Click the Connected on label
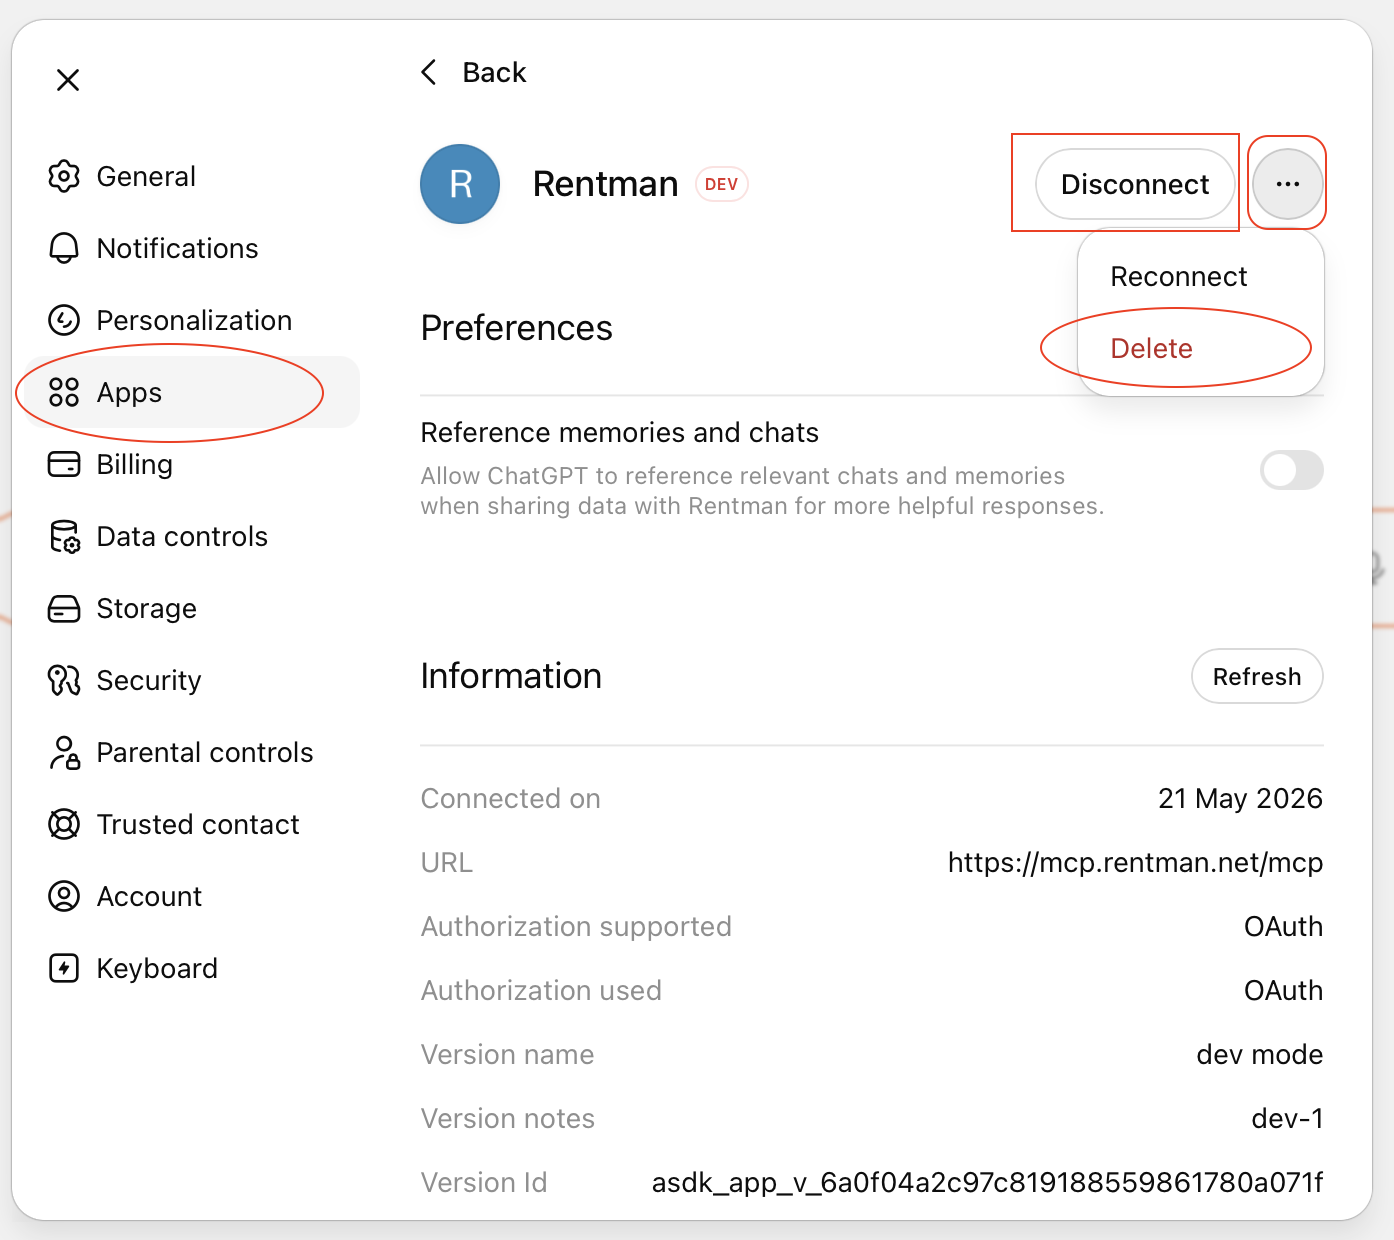 pos(511,798)
